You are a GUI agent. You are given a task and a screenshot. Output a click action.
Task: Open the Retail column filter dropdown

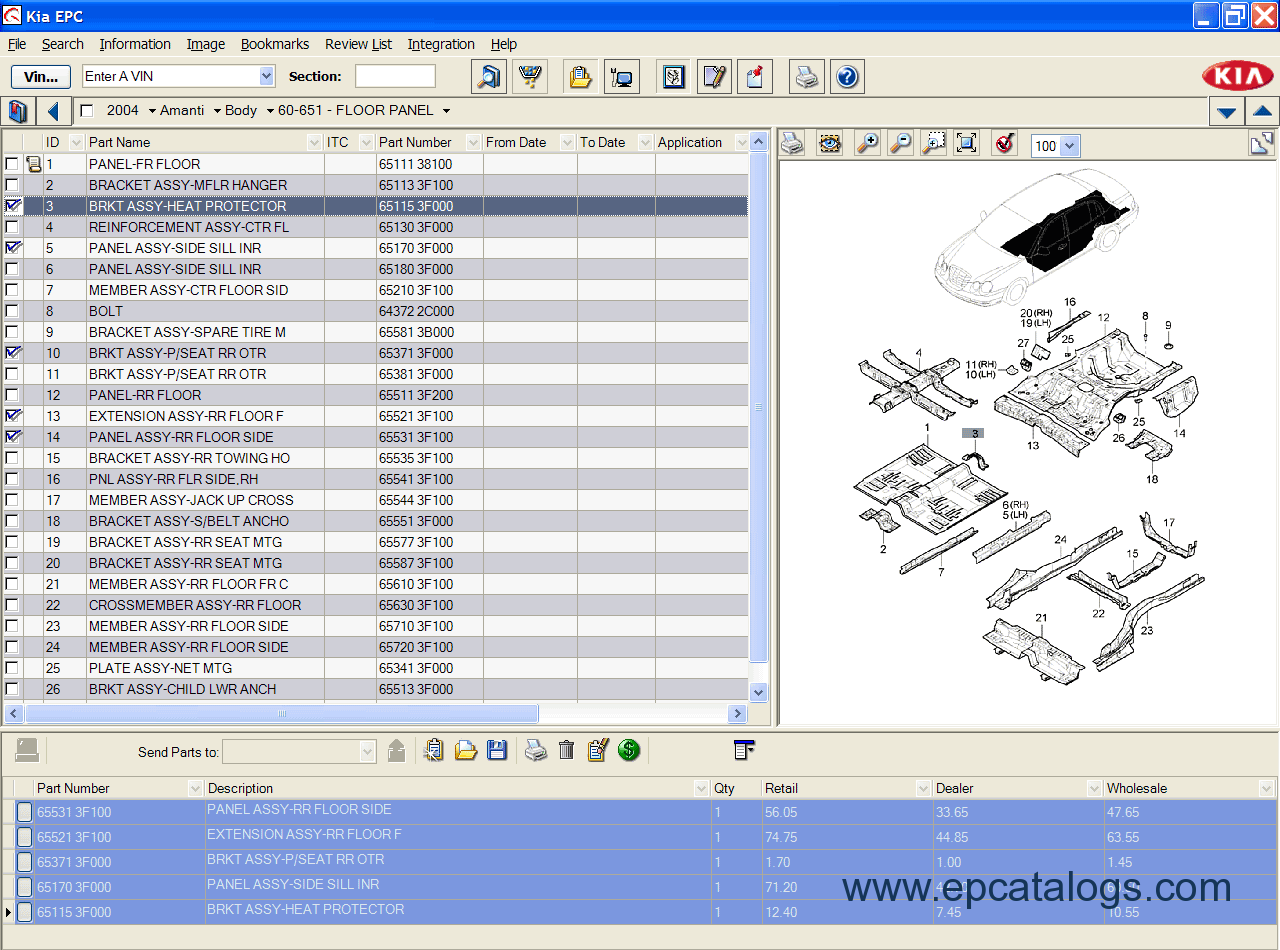coord(923,788)
